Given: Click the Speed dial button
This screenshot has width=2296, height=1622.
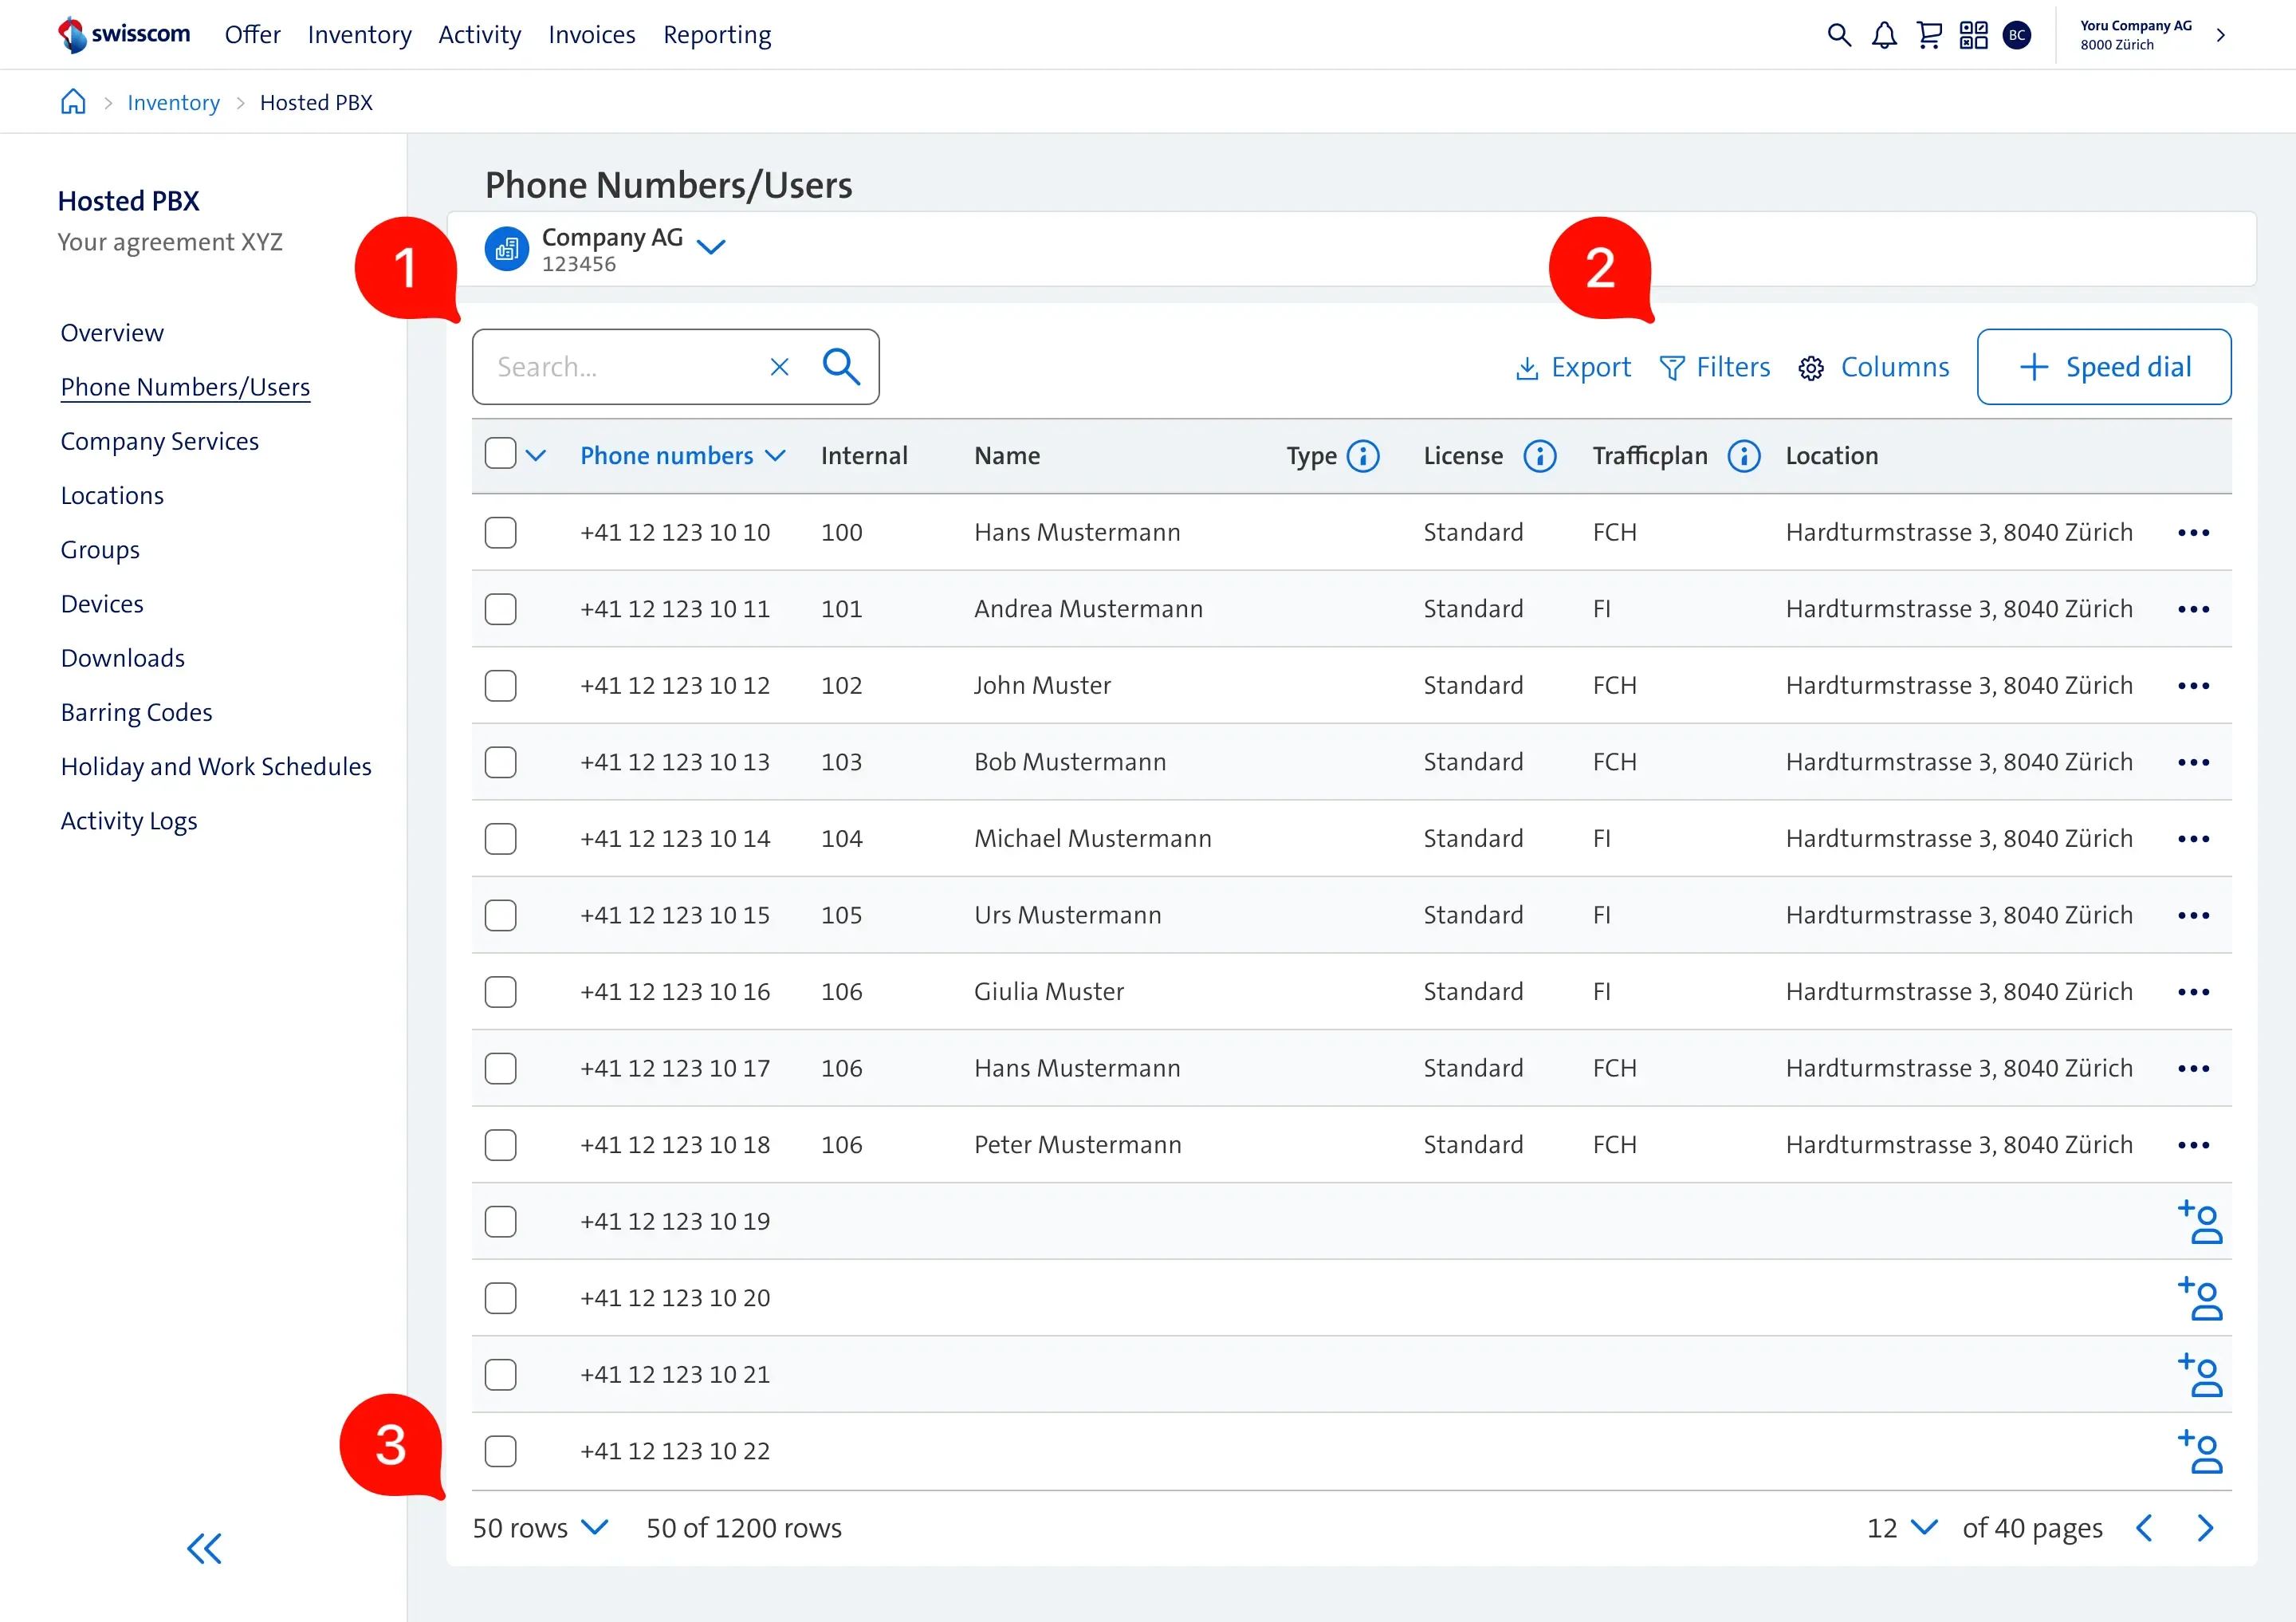Looking at the screenshot, I should coord(2103,367).
